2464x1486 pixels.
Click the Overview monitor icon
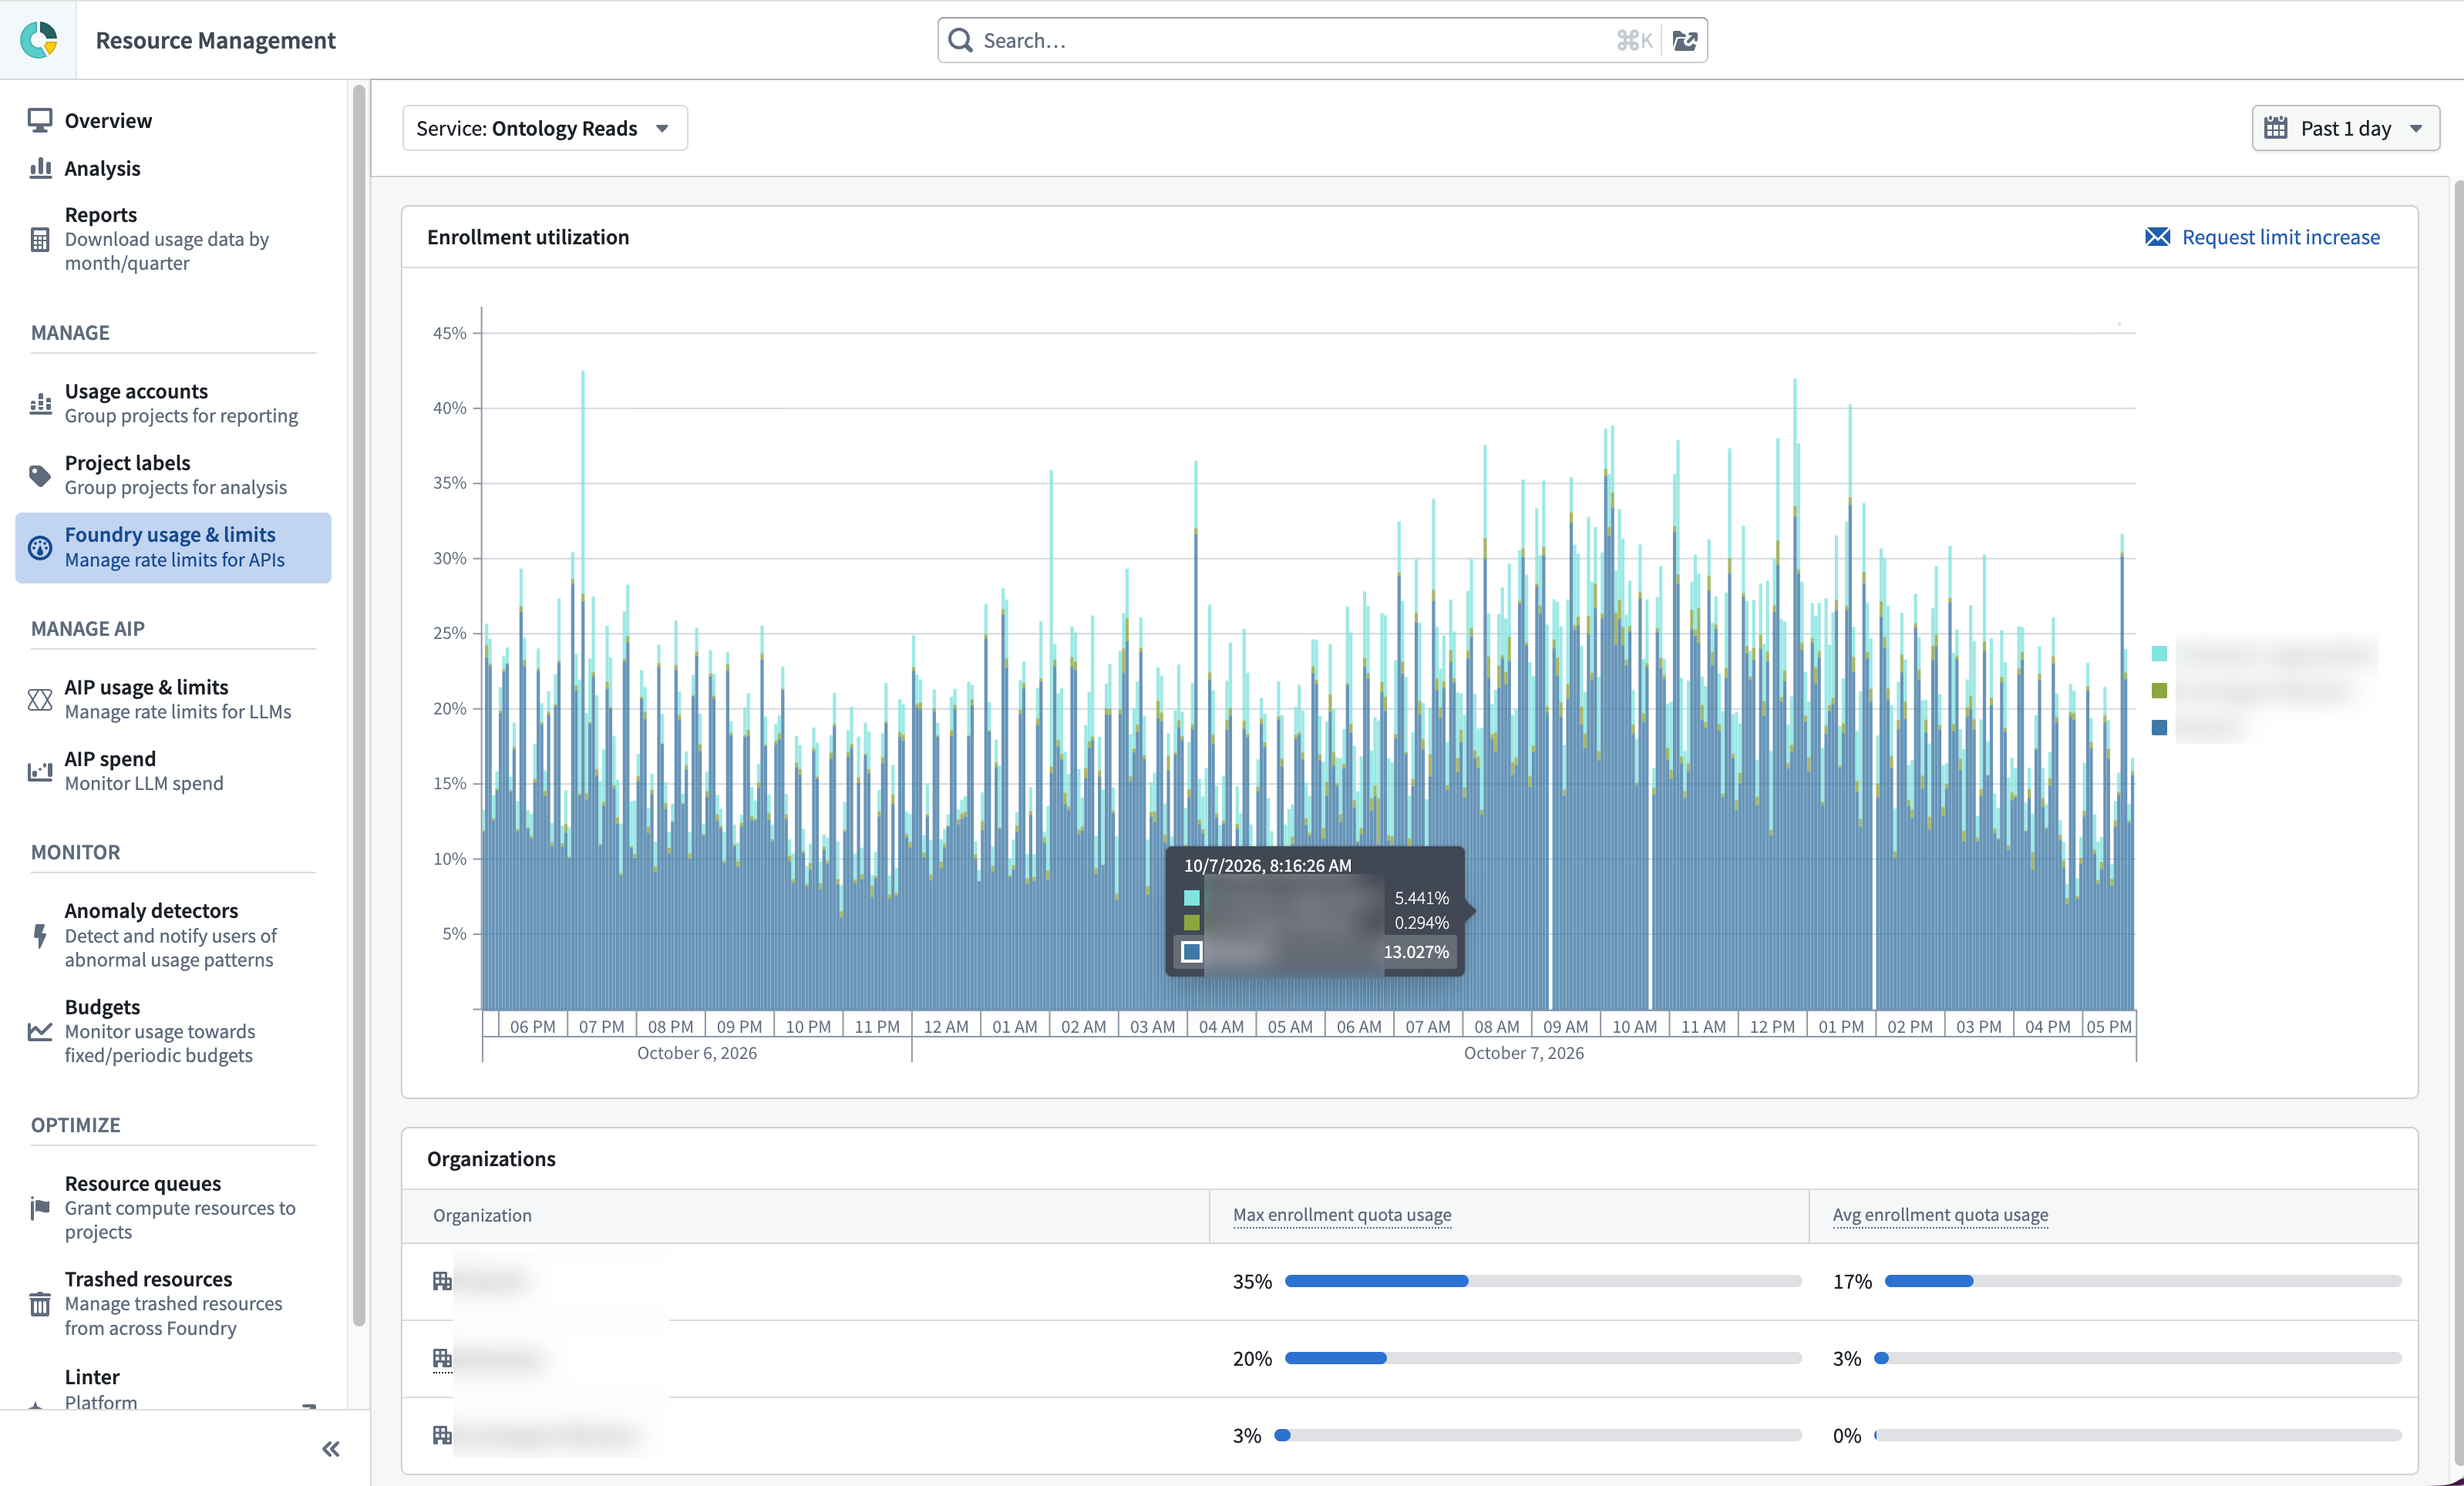[40, 120]
